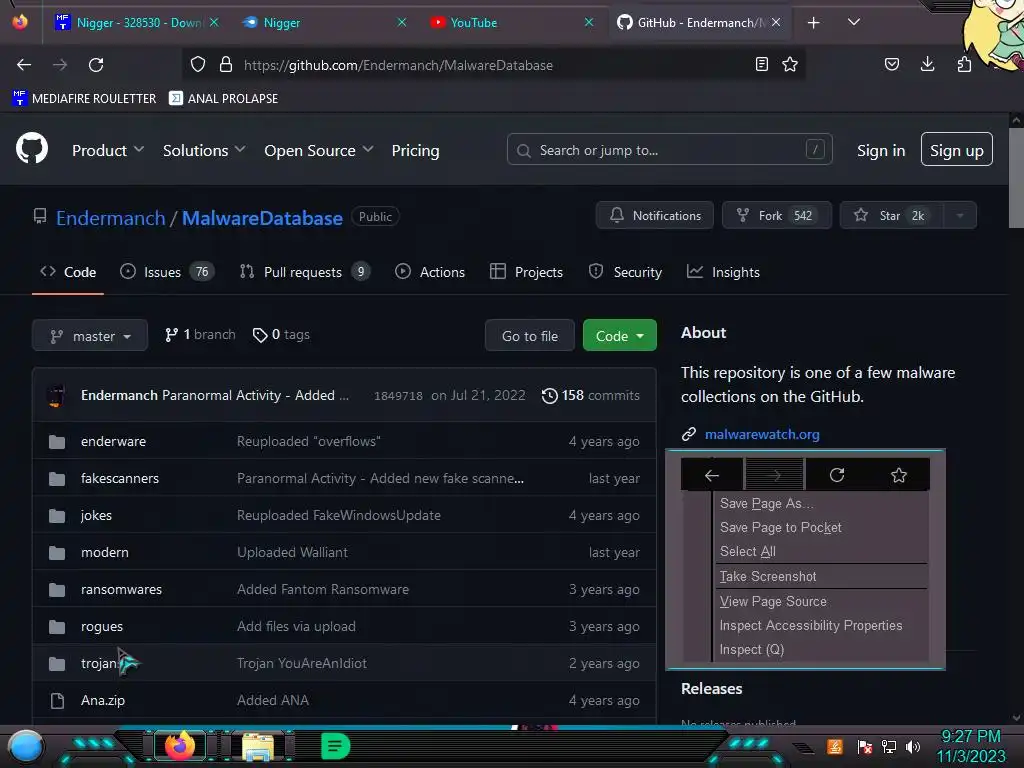Screen dimensions: 1024x768
Task: Click the network tray icon
Action: 889,746
